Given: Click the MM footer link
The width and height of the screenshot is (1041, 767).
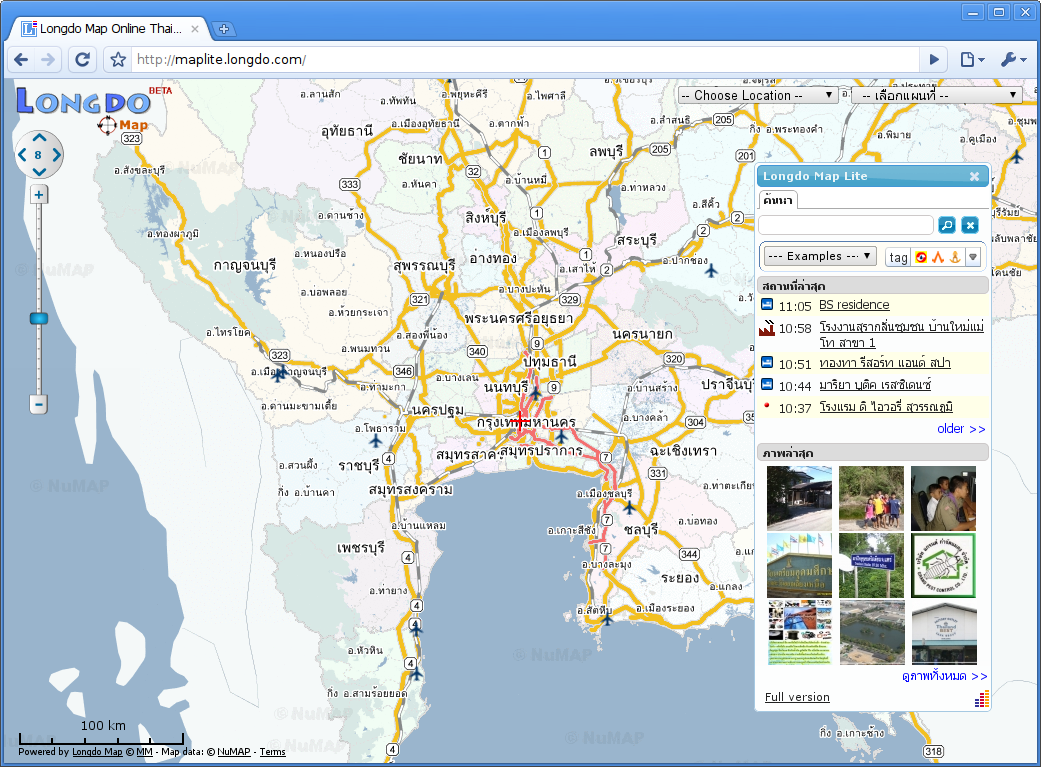Looking at the screenshot, I should pyautogui.click(x=144, y=752).
